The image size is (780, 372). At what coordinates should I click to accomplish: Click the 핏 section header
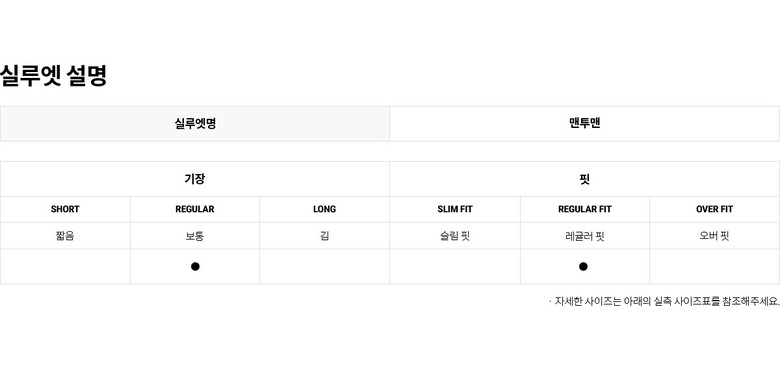[585, 179]
